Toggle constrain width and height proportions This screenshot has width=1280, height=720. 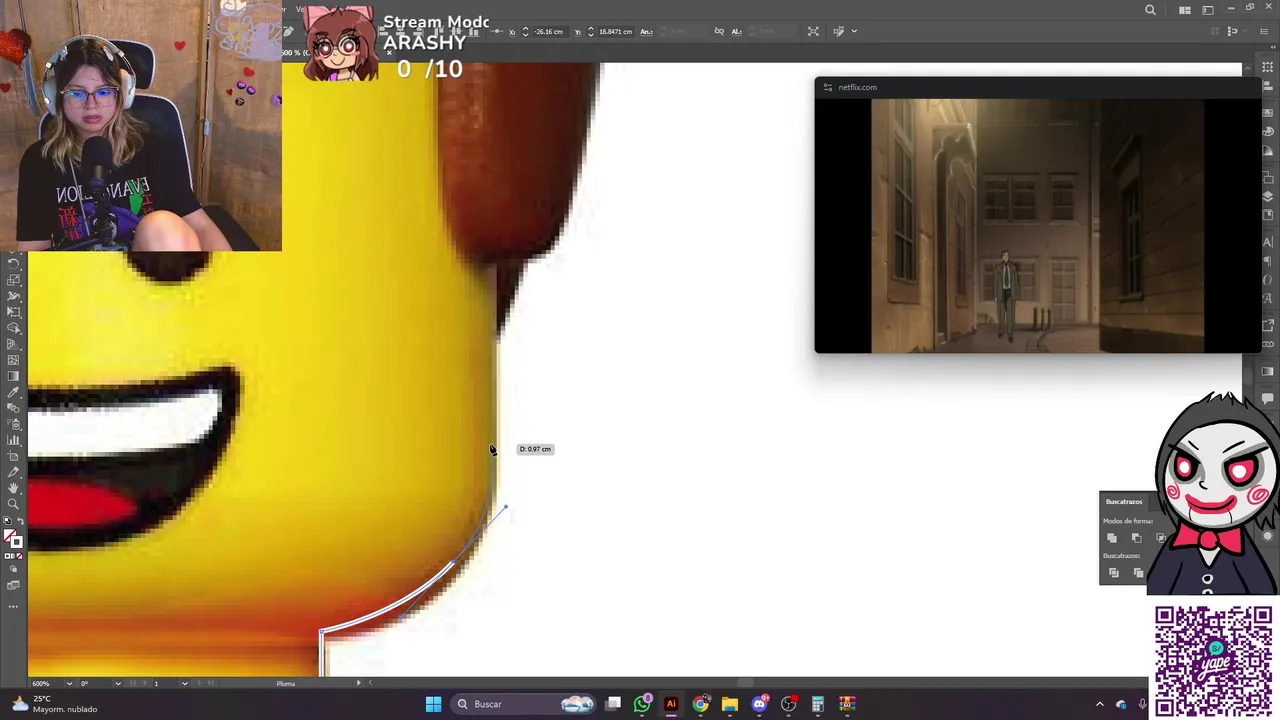[719, 31]
